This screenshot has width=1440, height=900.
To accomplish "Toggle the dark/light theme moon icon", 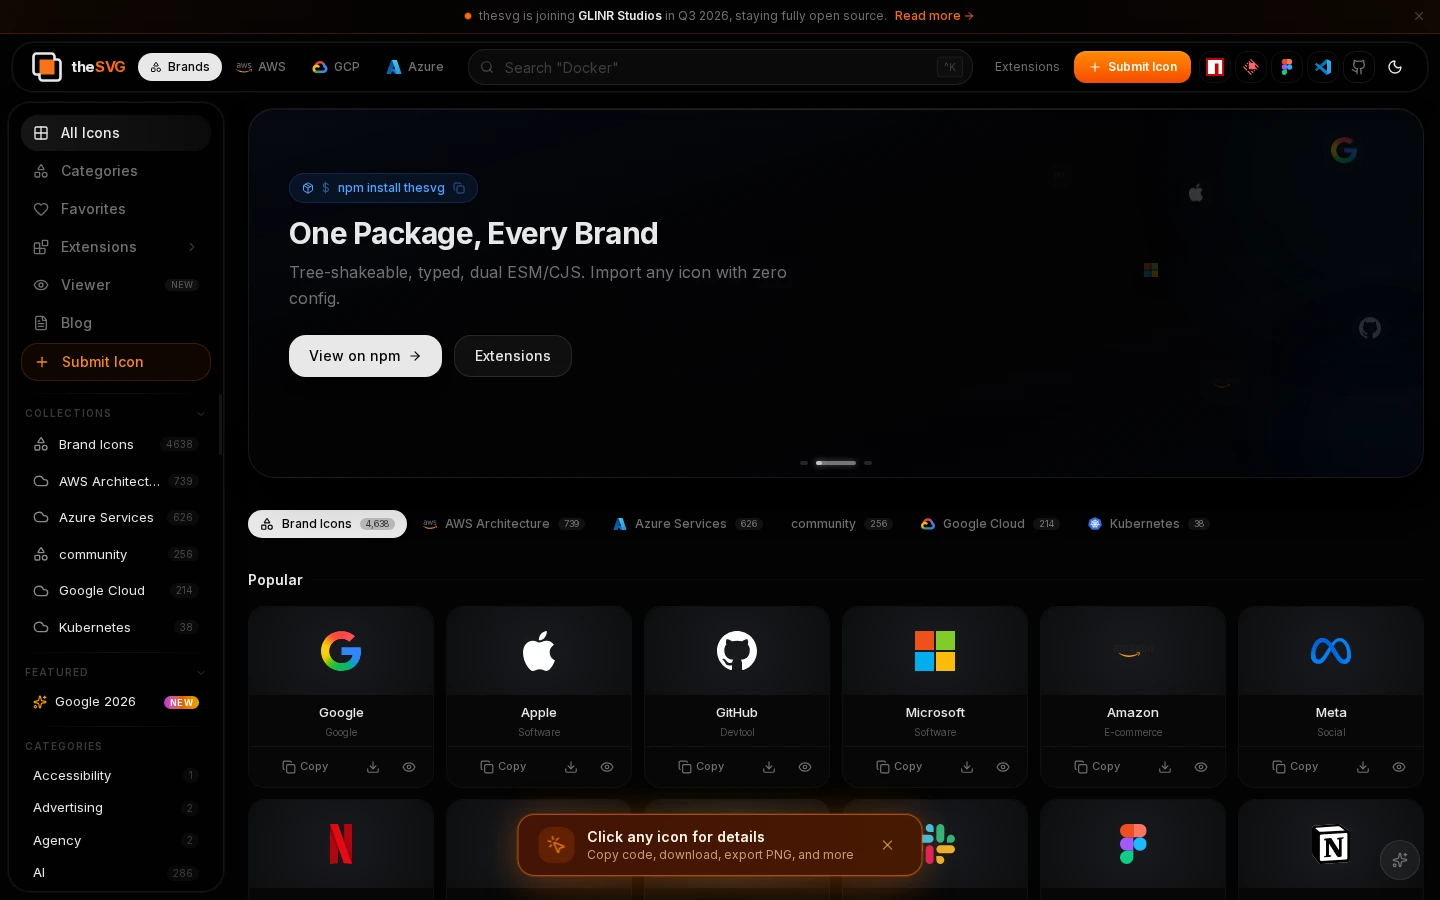I will (1395, 67).
